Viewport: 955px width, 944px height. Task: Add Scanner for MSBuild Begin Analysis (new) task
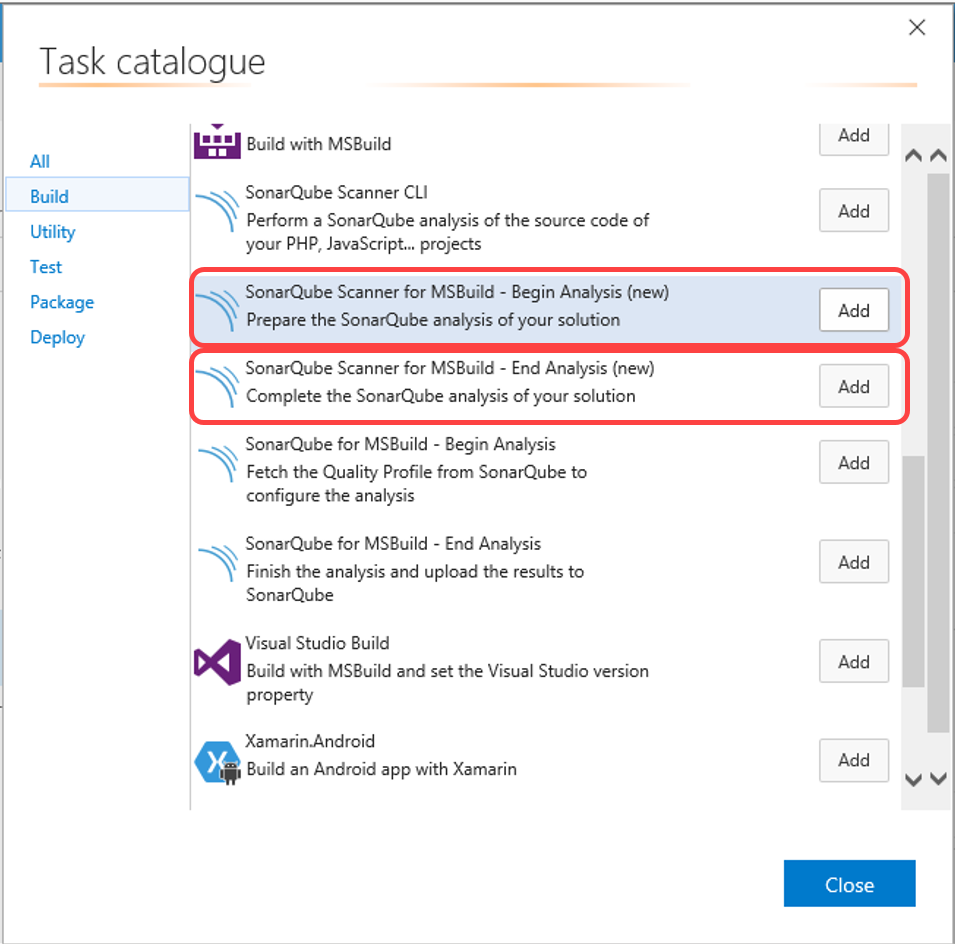click(x=854, y=310)
